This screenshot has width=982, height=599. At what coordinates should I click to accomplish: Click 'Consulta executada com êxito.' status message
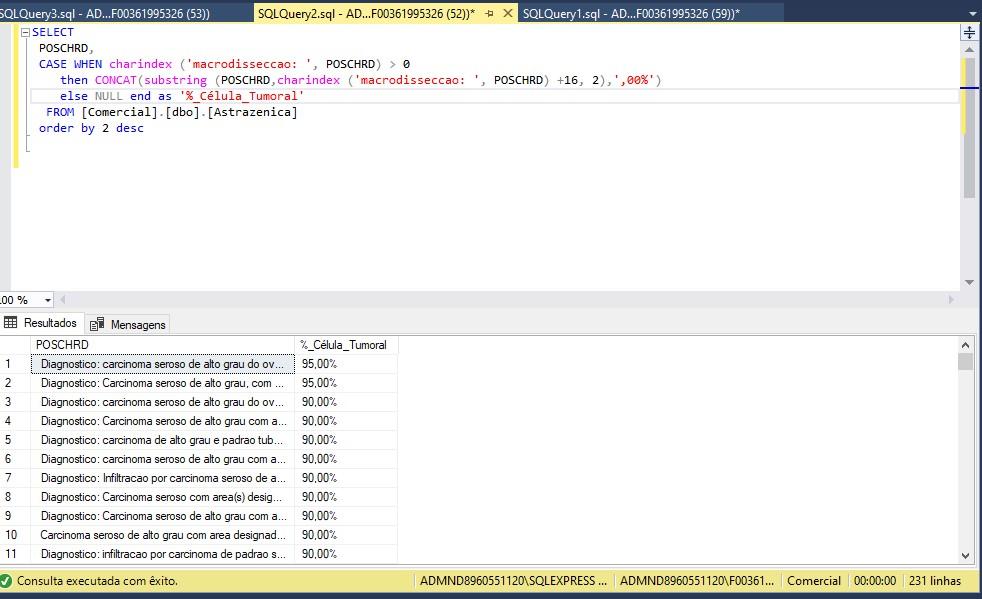tap(97, 581)
